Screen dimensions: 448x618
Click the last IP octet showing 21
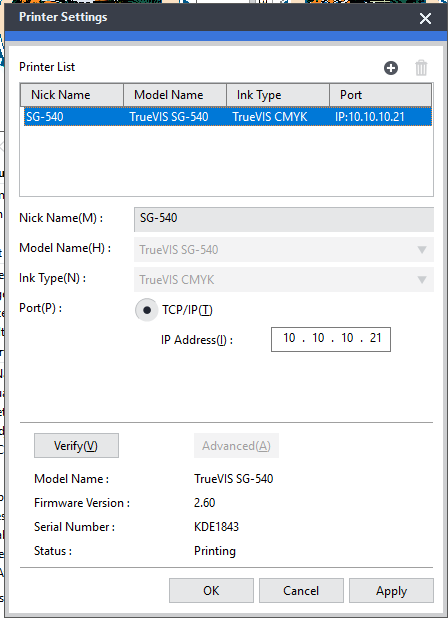coord(376,338)
